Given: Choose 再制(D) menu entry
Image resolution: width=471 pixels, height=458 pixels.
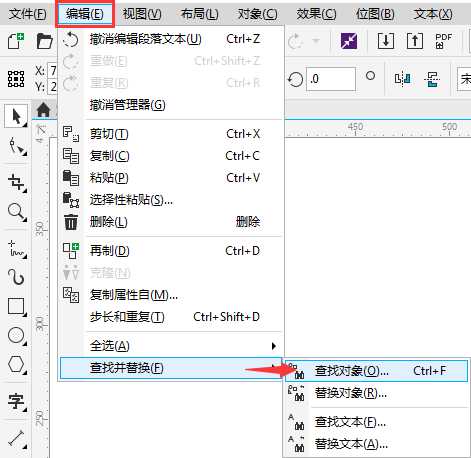Looking at the screenshot, I should click(171, 251).
